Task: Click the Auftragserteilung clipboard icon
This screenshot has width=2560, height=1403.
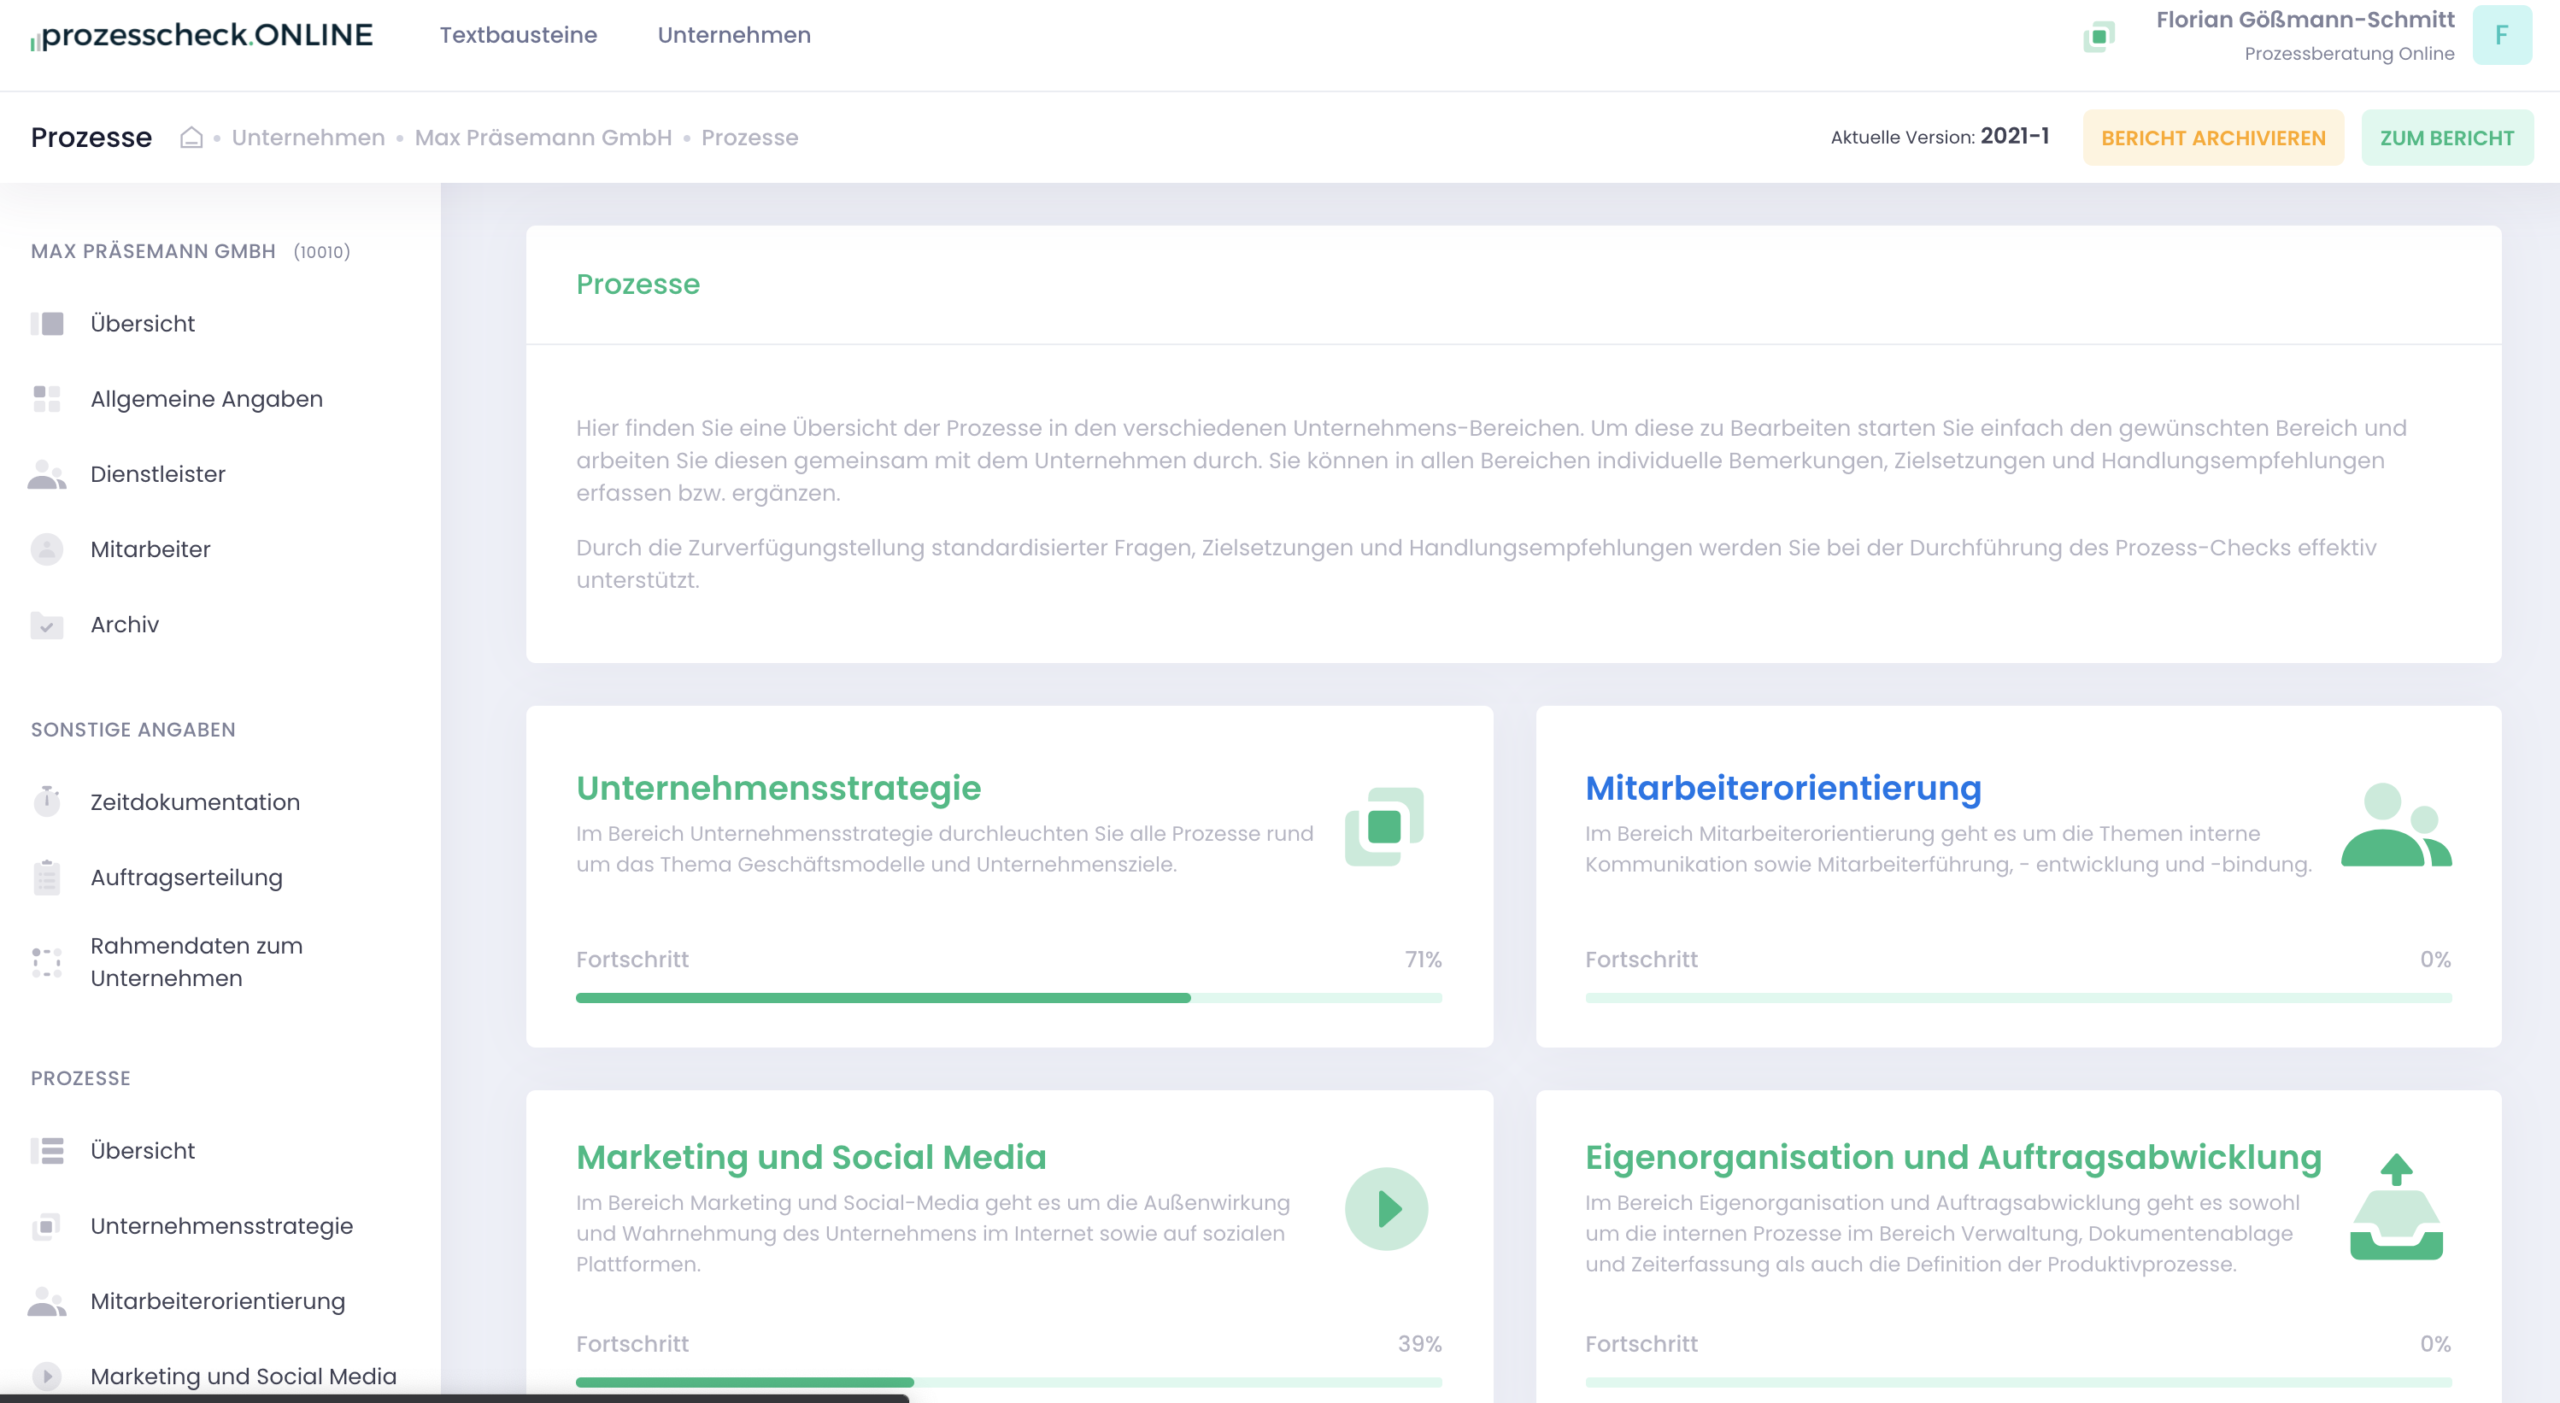Action: pos(47,877)
